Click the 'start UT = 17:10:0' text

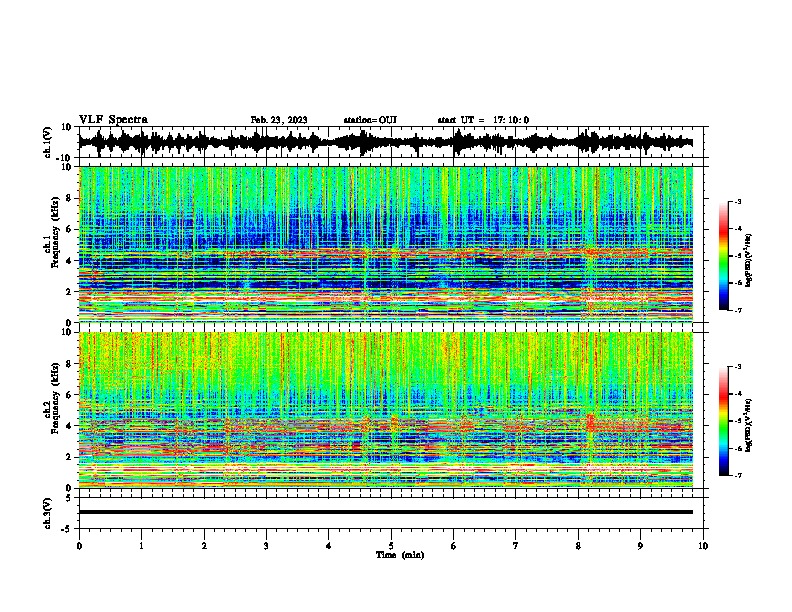point(483,120)
